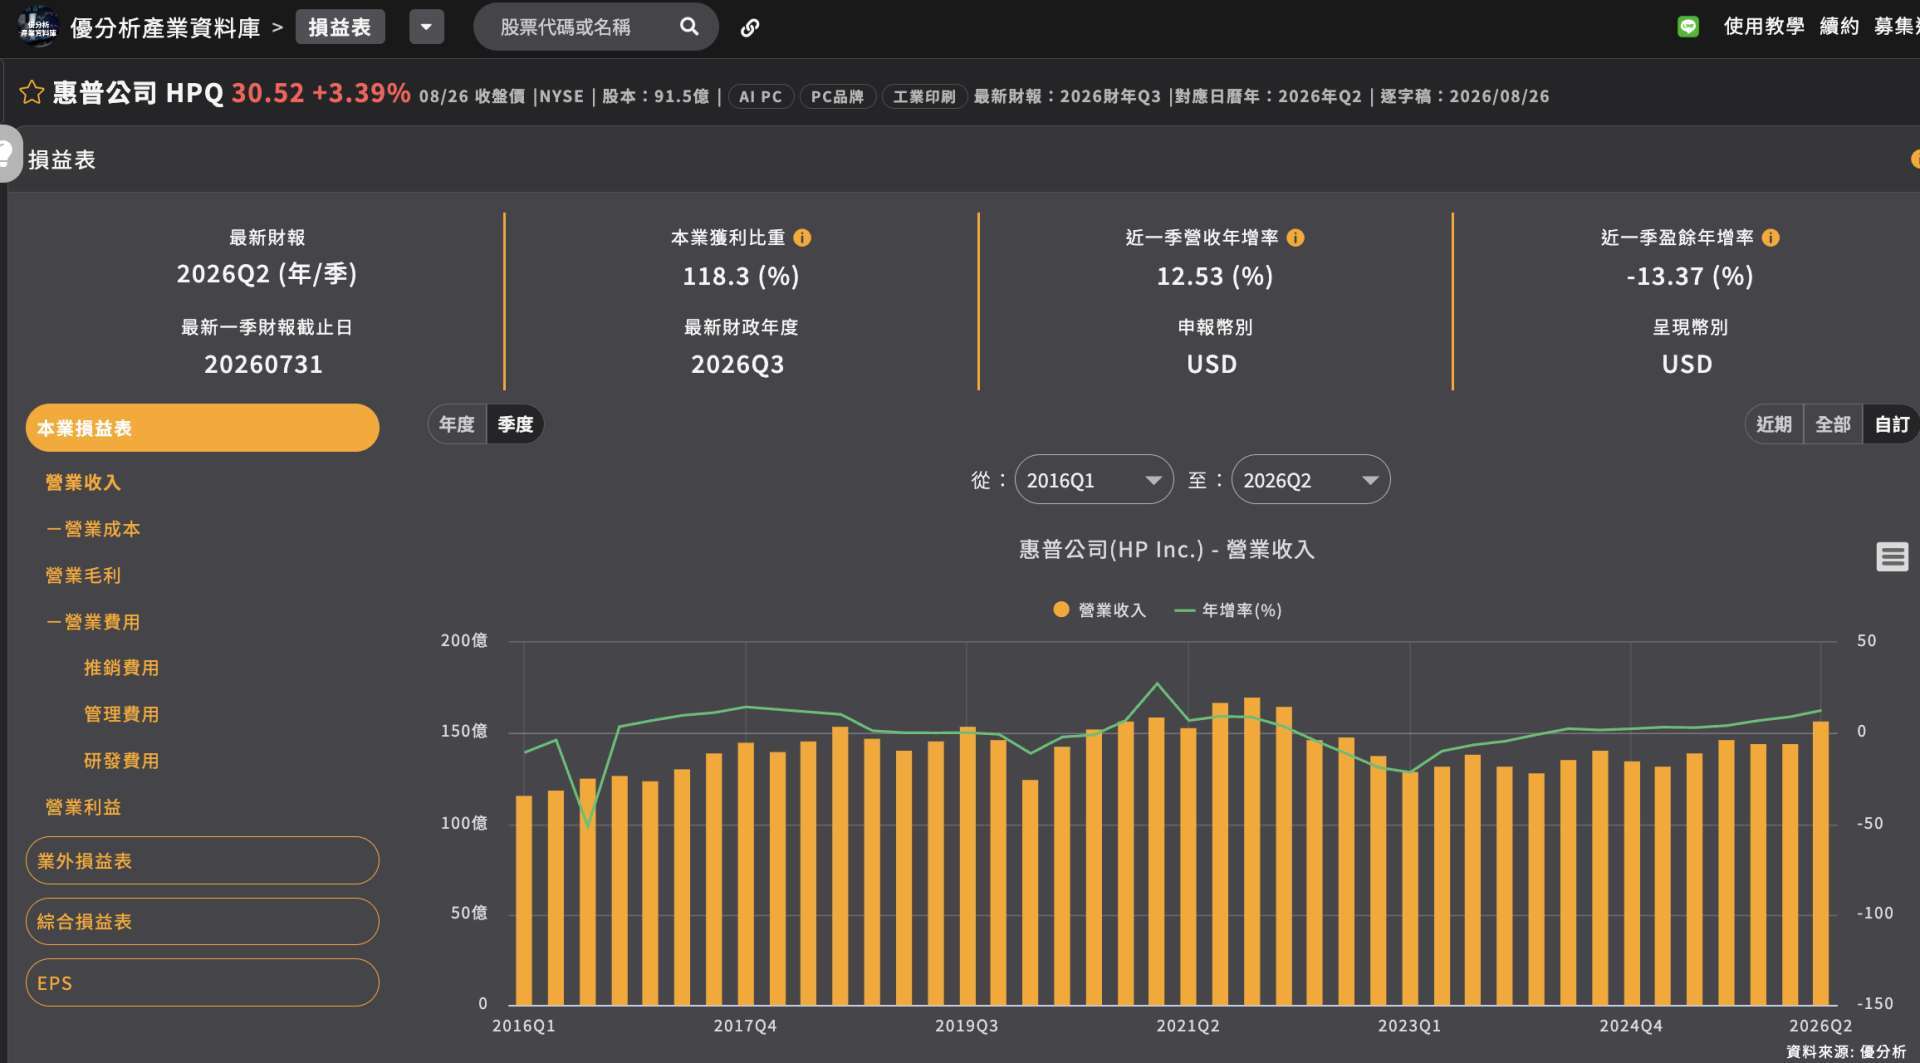This screenshot has width=1920, height=1063.
Task: Switch to 季度 view
Action: point(515,424)
